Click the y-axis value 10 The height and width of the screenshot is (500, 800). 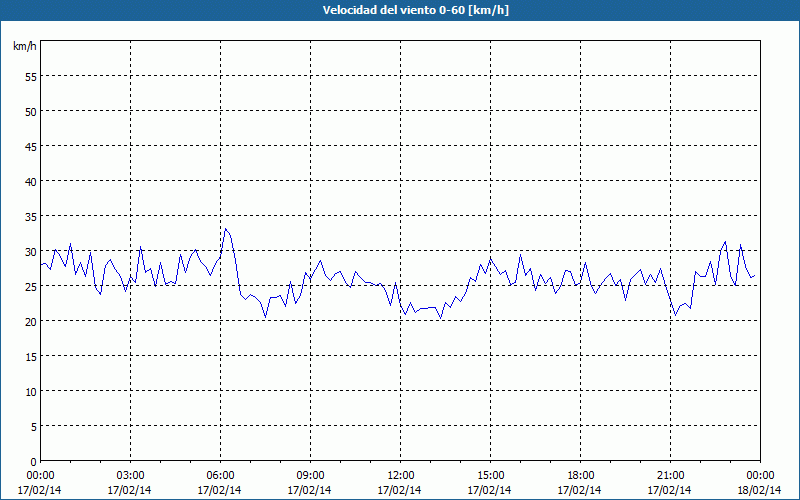pyautogui.click(x=31, y=392)
